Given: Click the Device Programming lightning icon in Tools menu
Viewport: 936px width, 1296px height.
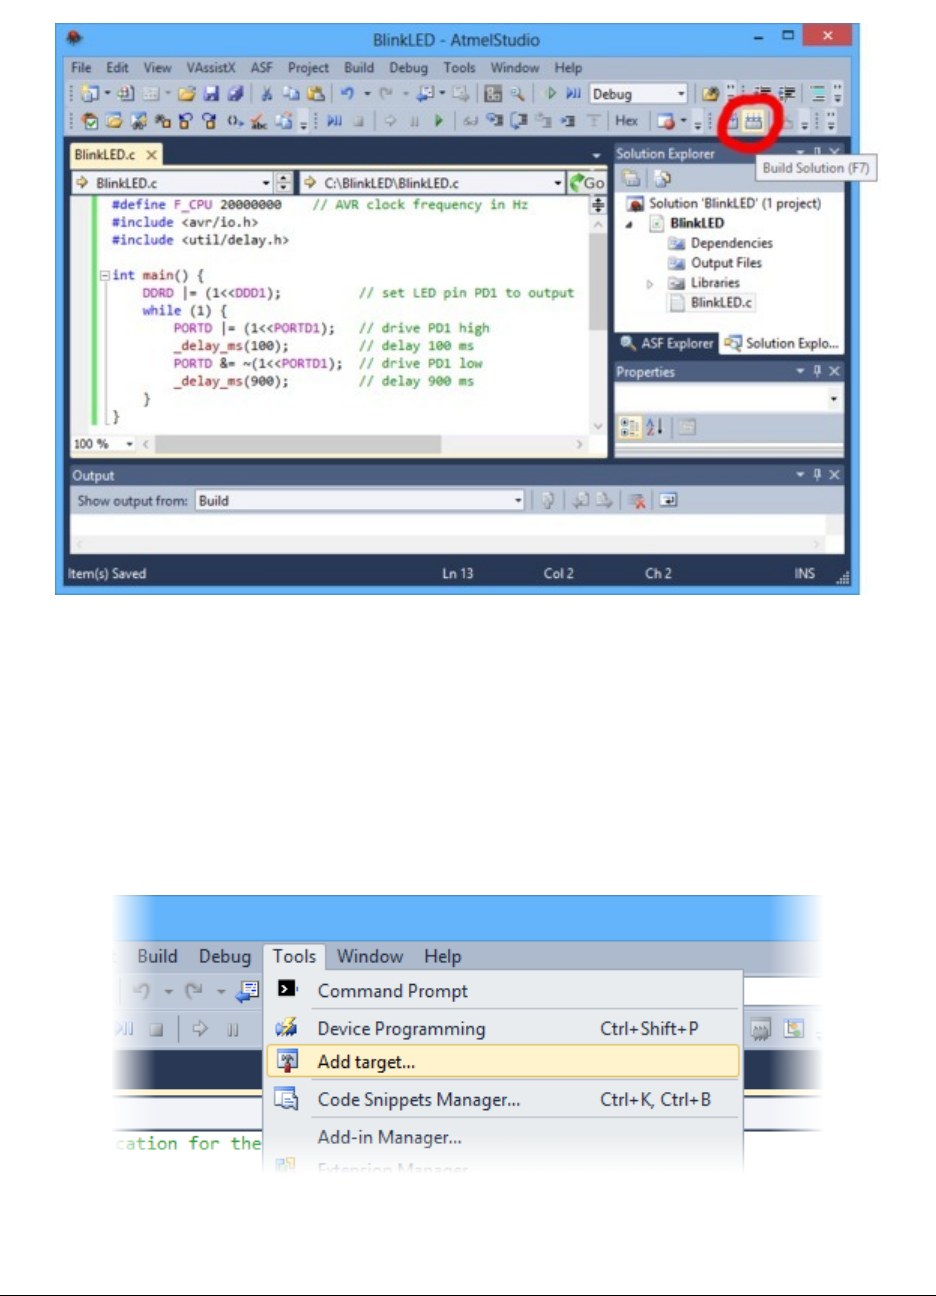Looking at the screenshot, I should [287, 1027].
